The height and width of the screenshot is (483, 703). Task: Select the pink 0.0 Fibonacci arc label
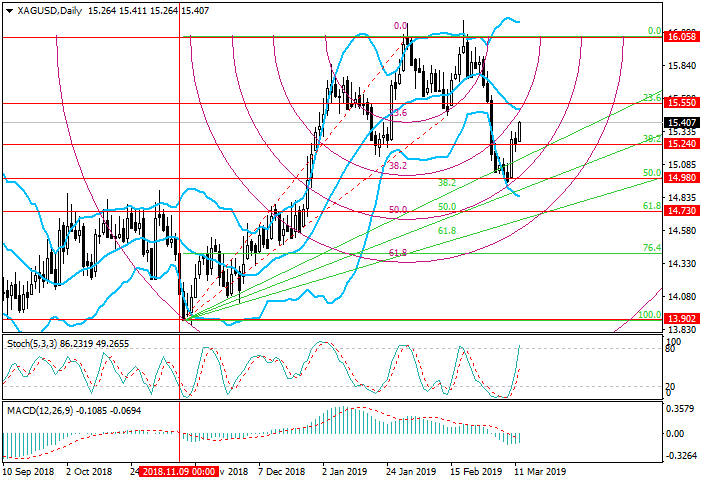400,26
